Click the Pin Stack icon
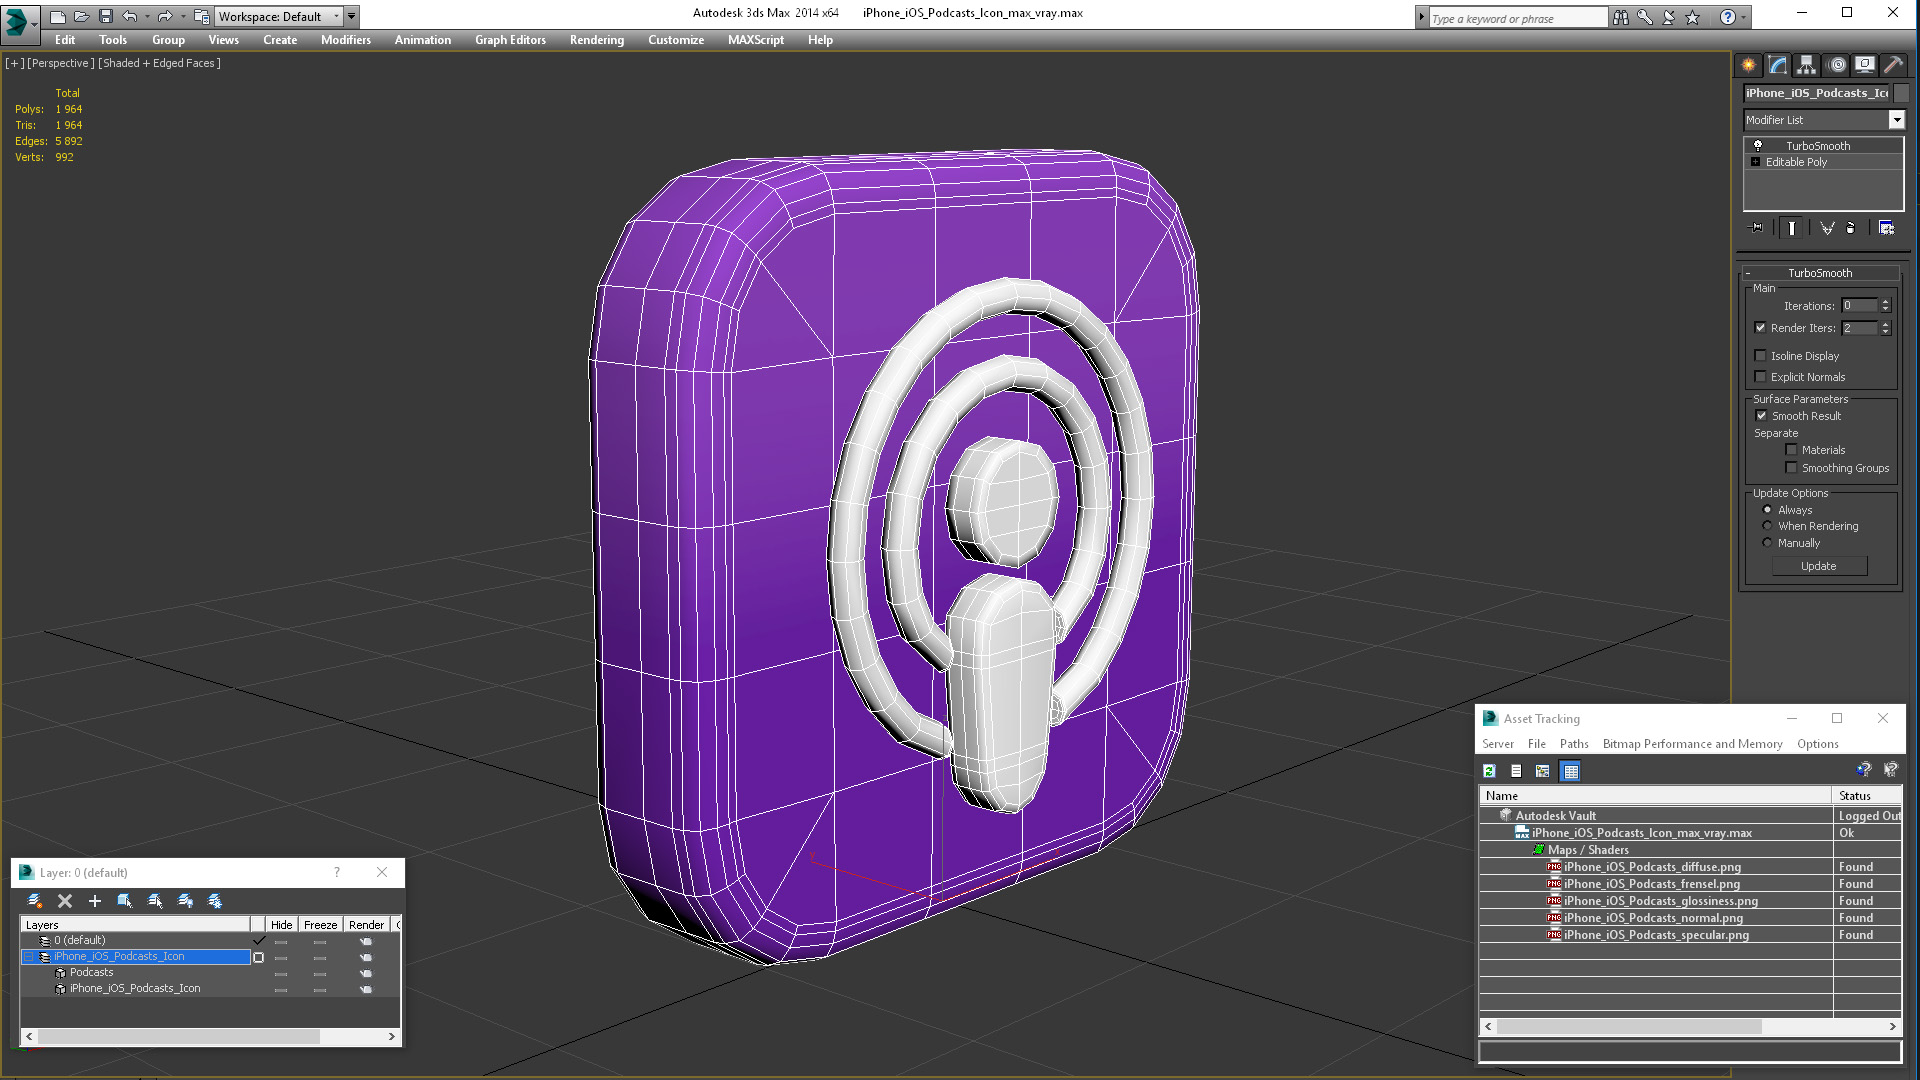Viewport: 1920px width, 1080px height. point(1757,228)
